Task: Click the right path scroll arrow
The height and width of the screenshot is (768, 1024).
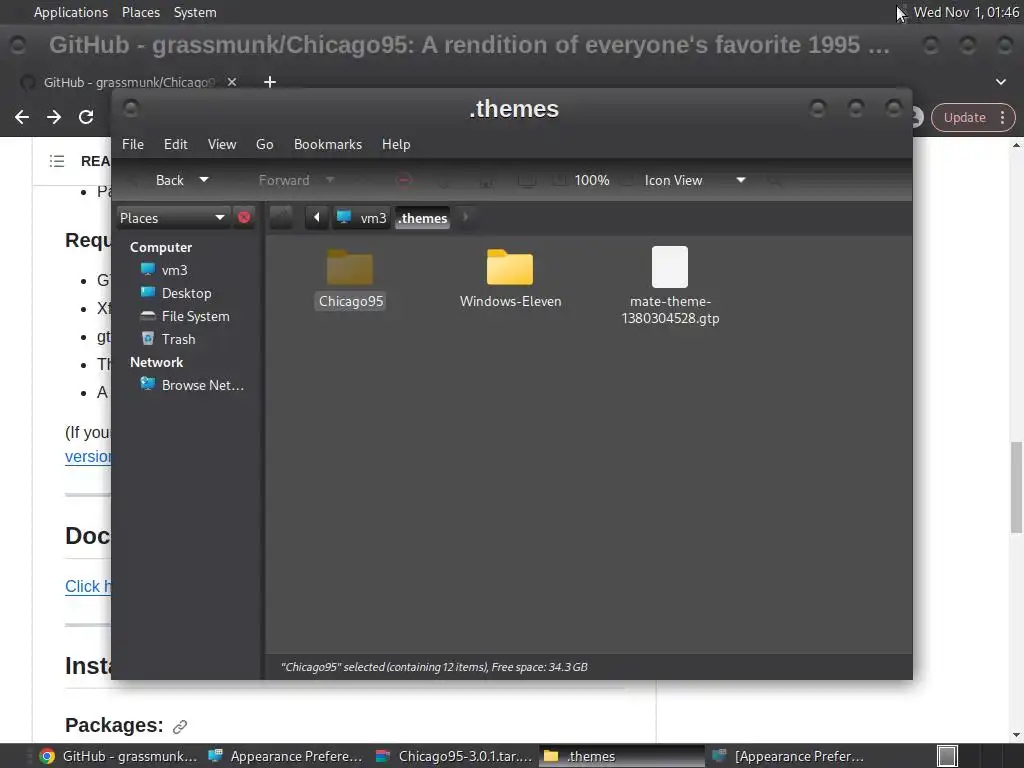Action: pyautogui.click(x=465, y=217)
